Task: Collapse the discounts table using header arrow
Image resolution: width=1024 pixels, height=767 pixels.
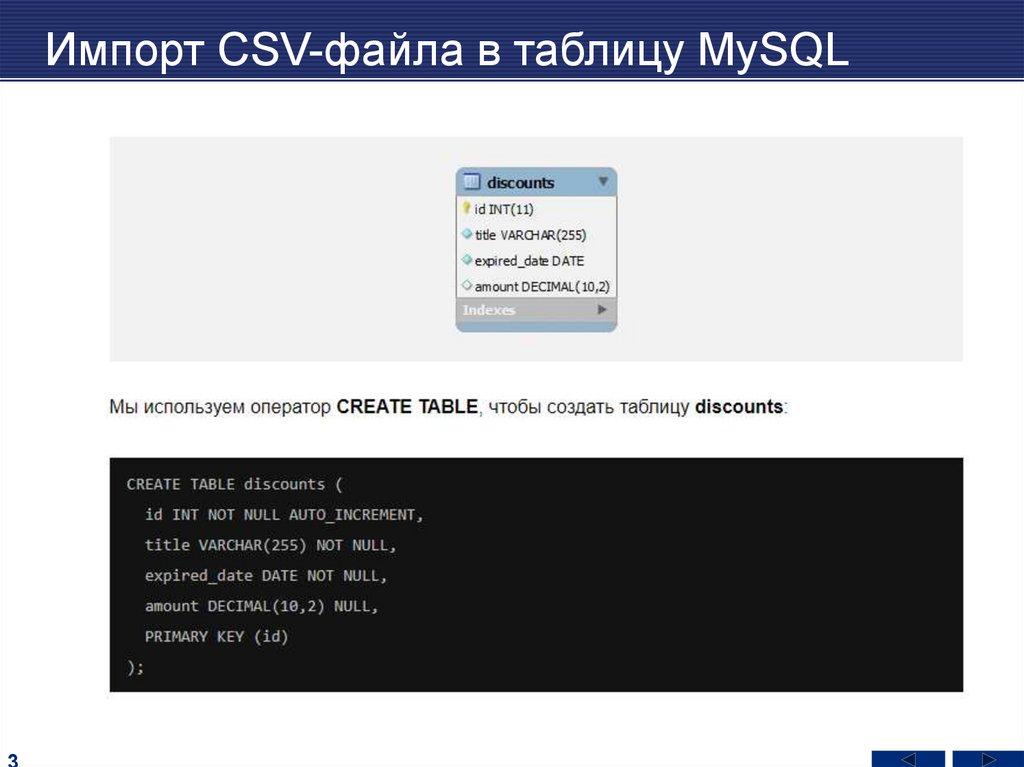Action: tap(603, 182)
